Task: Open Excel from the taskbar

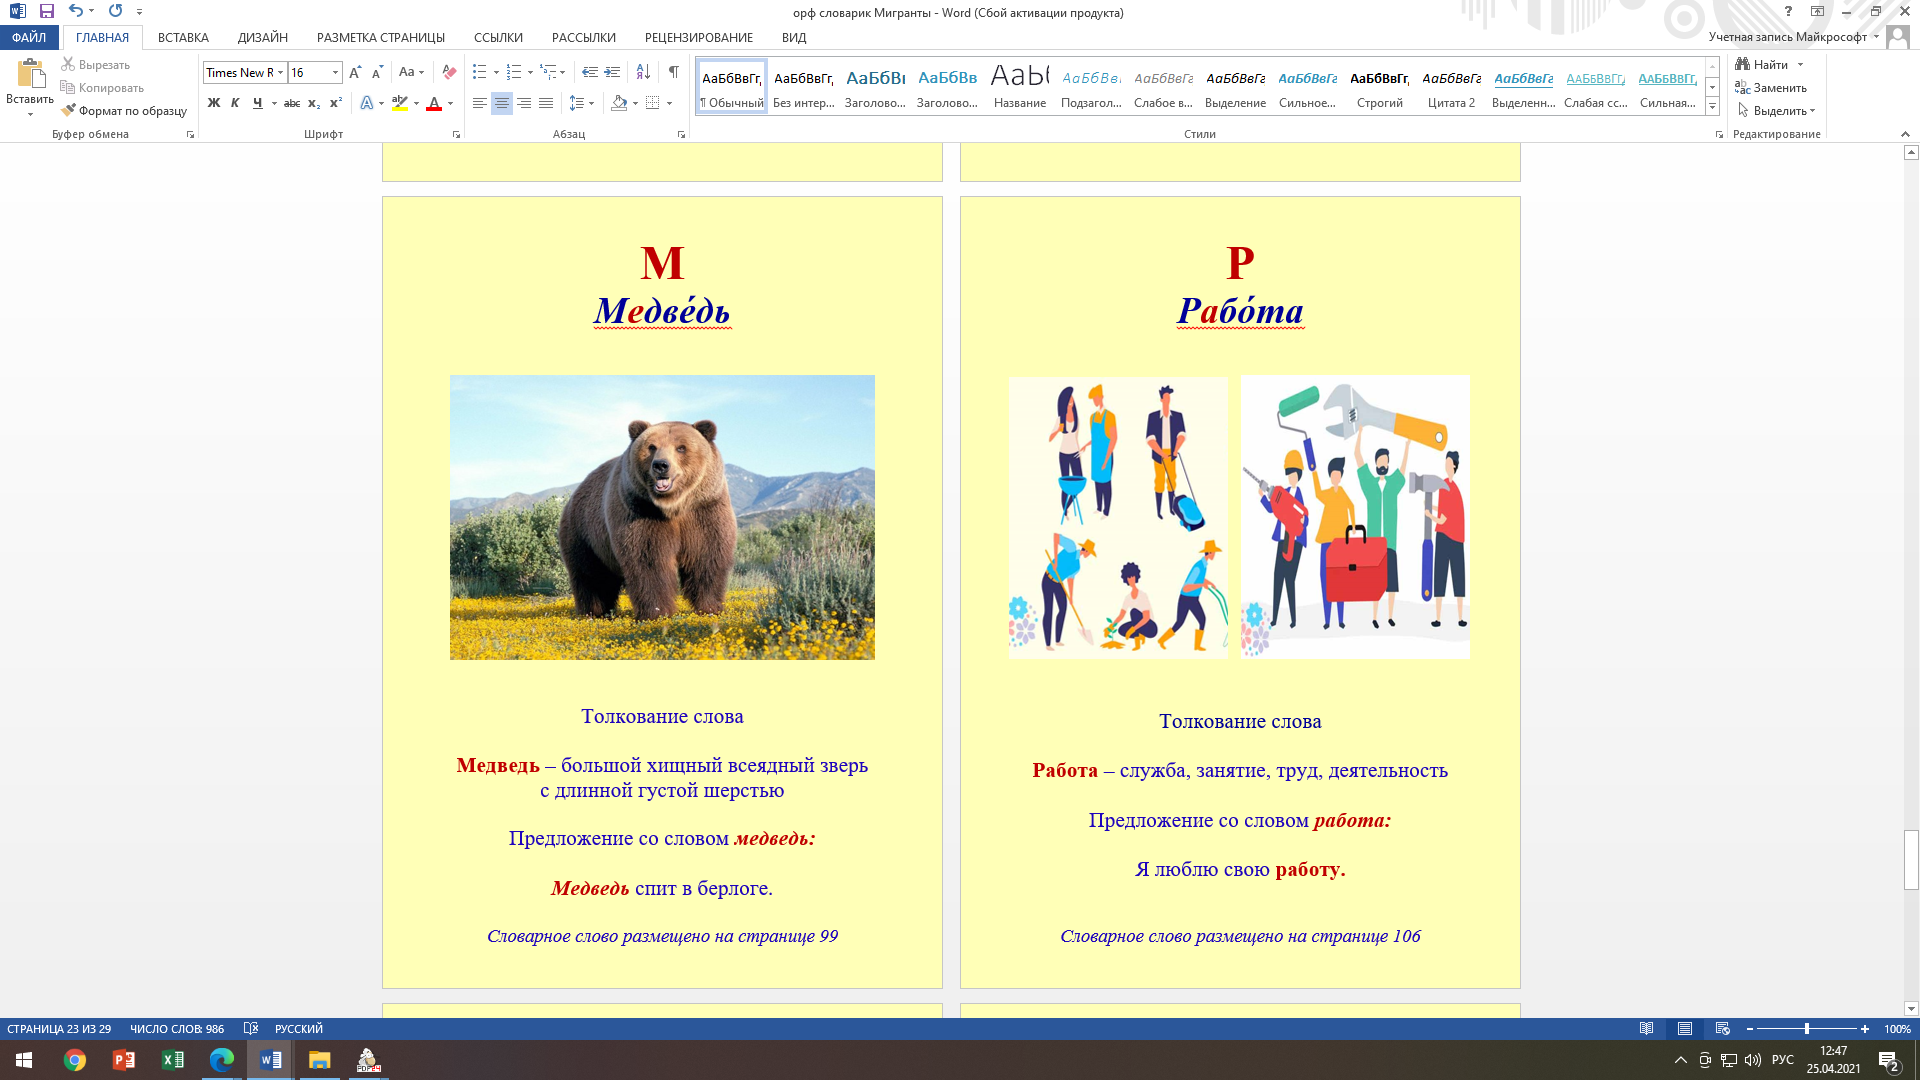Action: click(172, 1060)
